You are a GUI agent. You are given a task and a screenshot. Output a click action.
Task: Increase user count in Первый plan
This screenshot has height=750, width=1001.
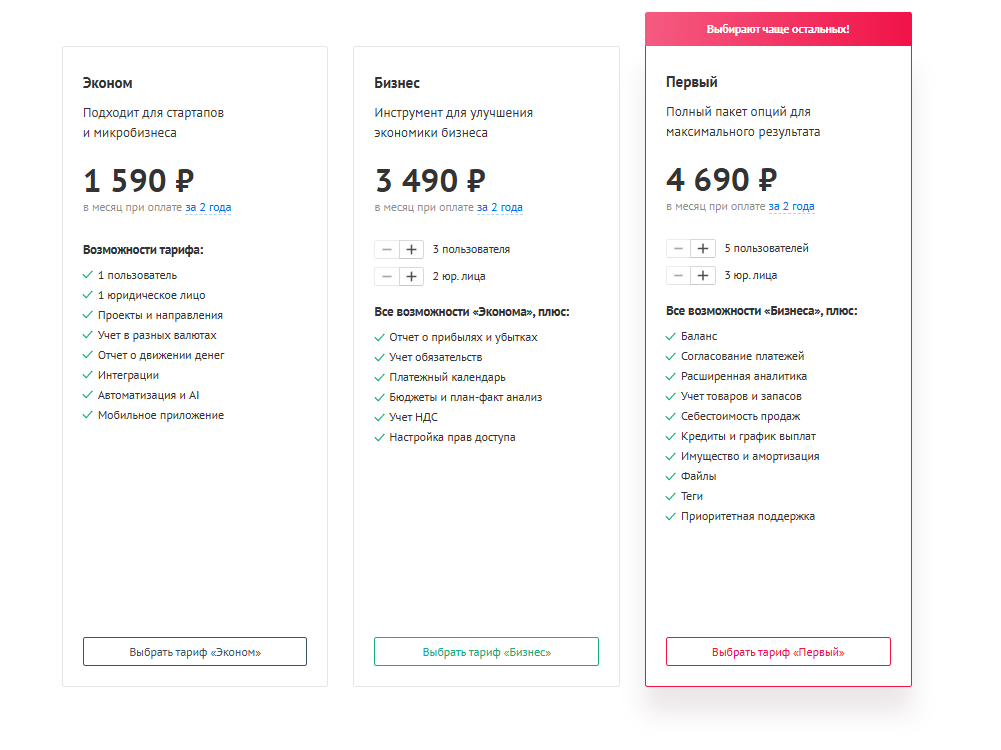click(703, 249)
